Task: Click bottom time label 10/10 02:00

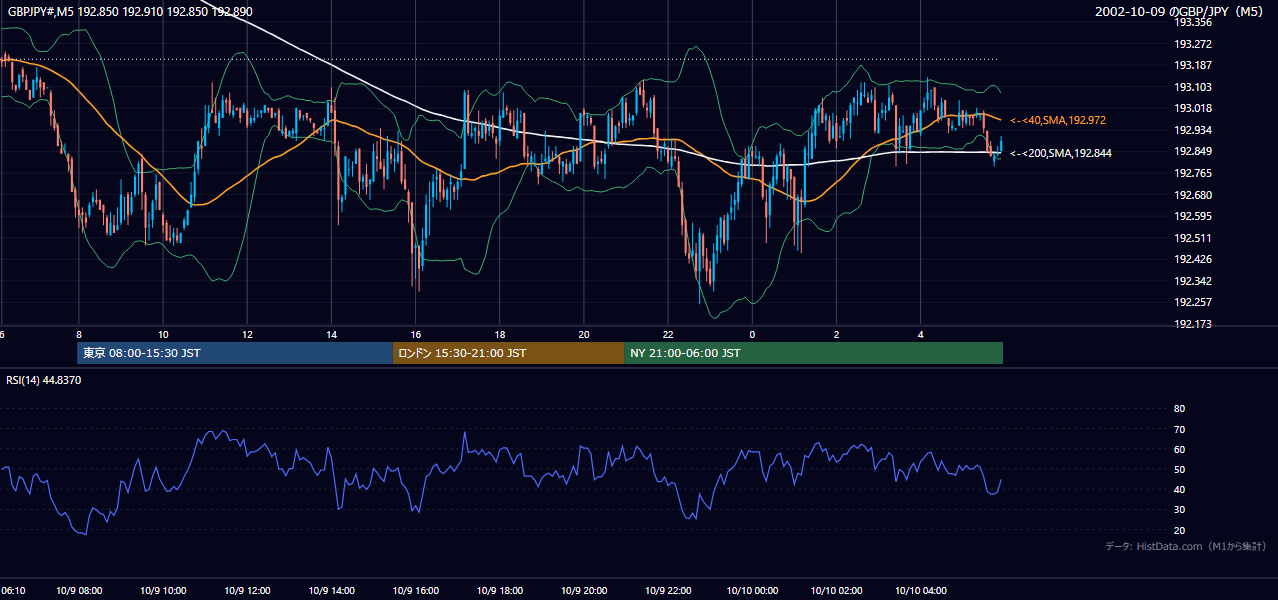Action: [837, 591]
